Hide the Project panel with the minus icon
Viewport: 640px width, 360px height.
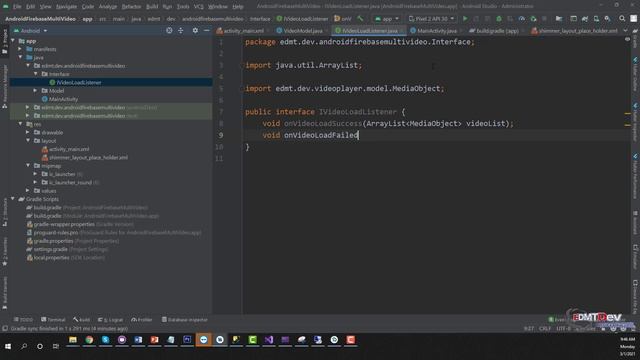point(207,31)
